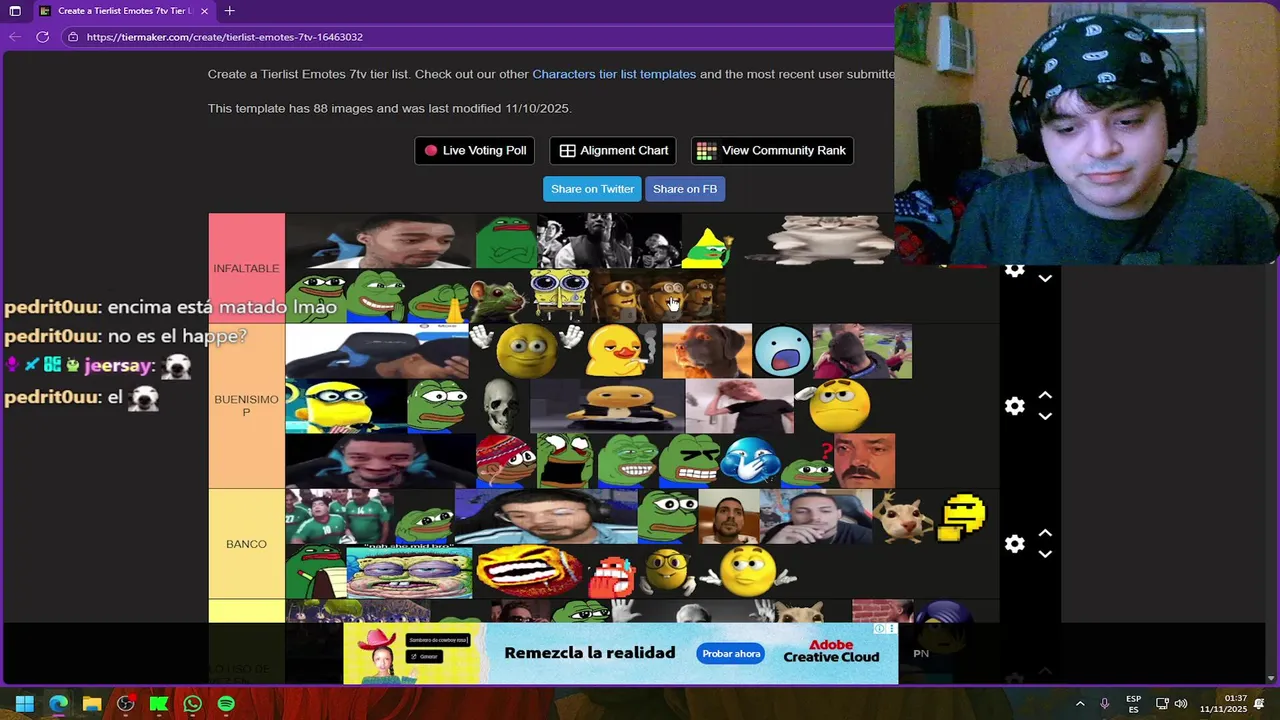Image resolution: width=1280 pixels, height=720 pixels.
Task: View Community Rank
Action: (772, 151)
